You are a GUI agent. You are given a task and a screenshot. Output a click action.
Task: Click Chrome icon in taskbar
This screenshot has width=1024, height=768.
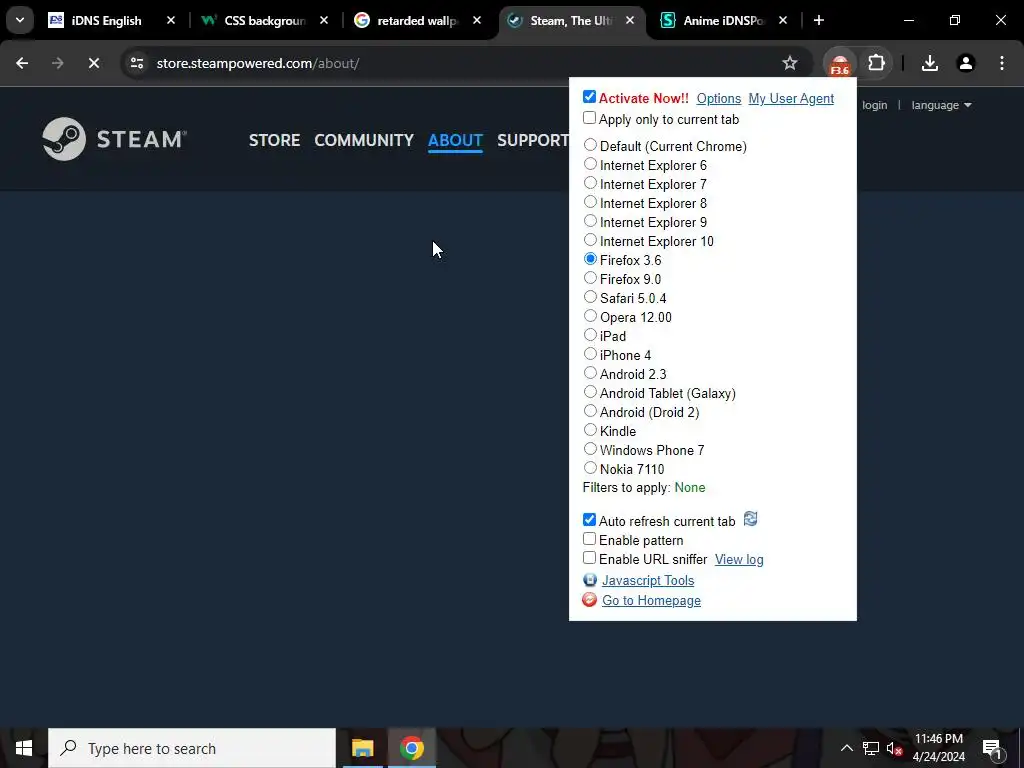[x=411, y=748]
